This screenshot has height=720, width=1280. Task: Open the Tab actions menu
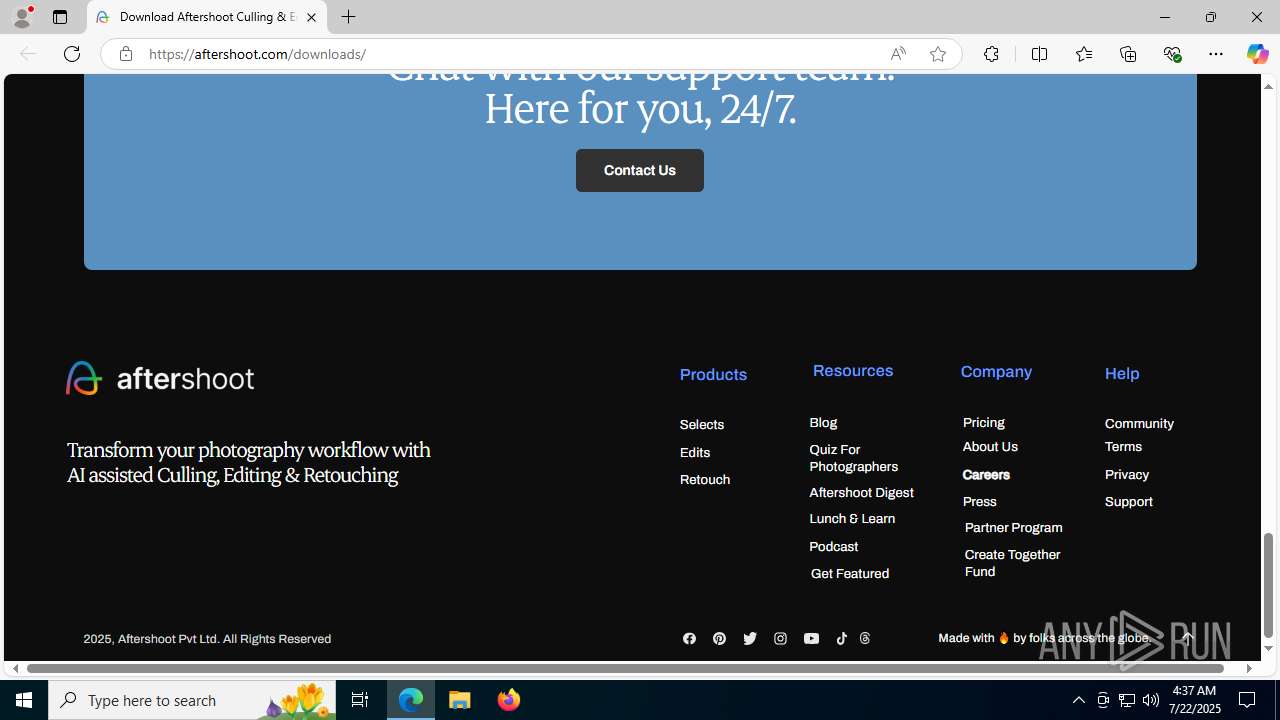click(60, 17)
